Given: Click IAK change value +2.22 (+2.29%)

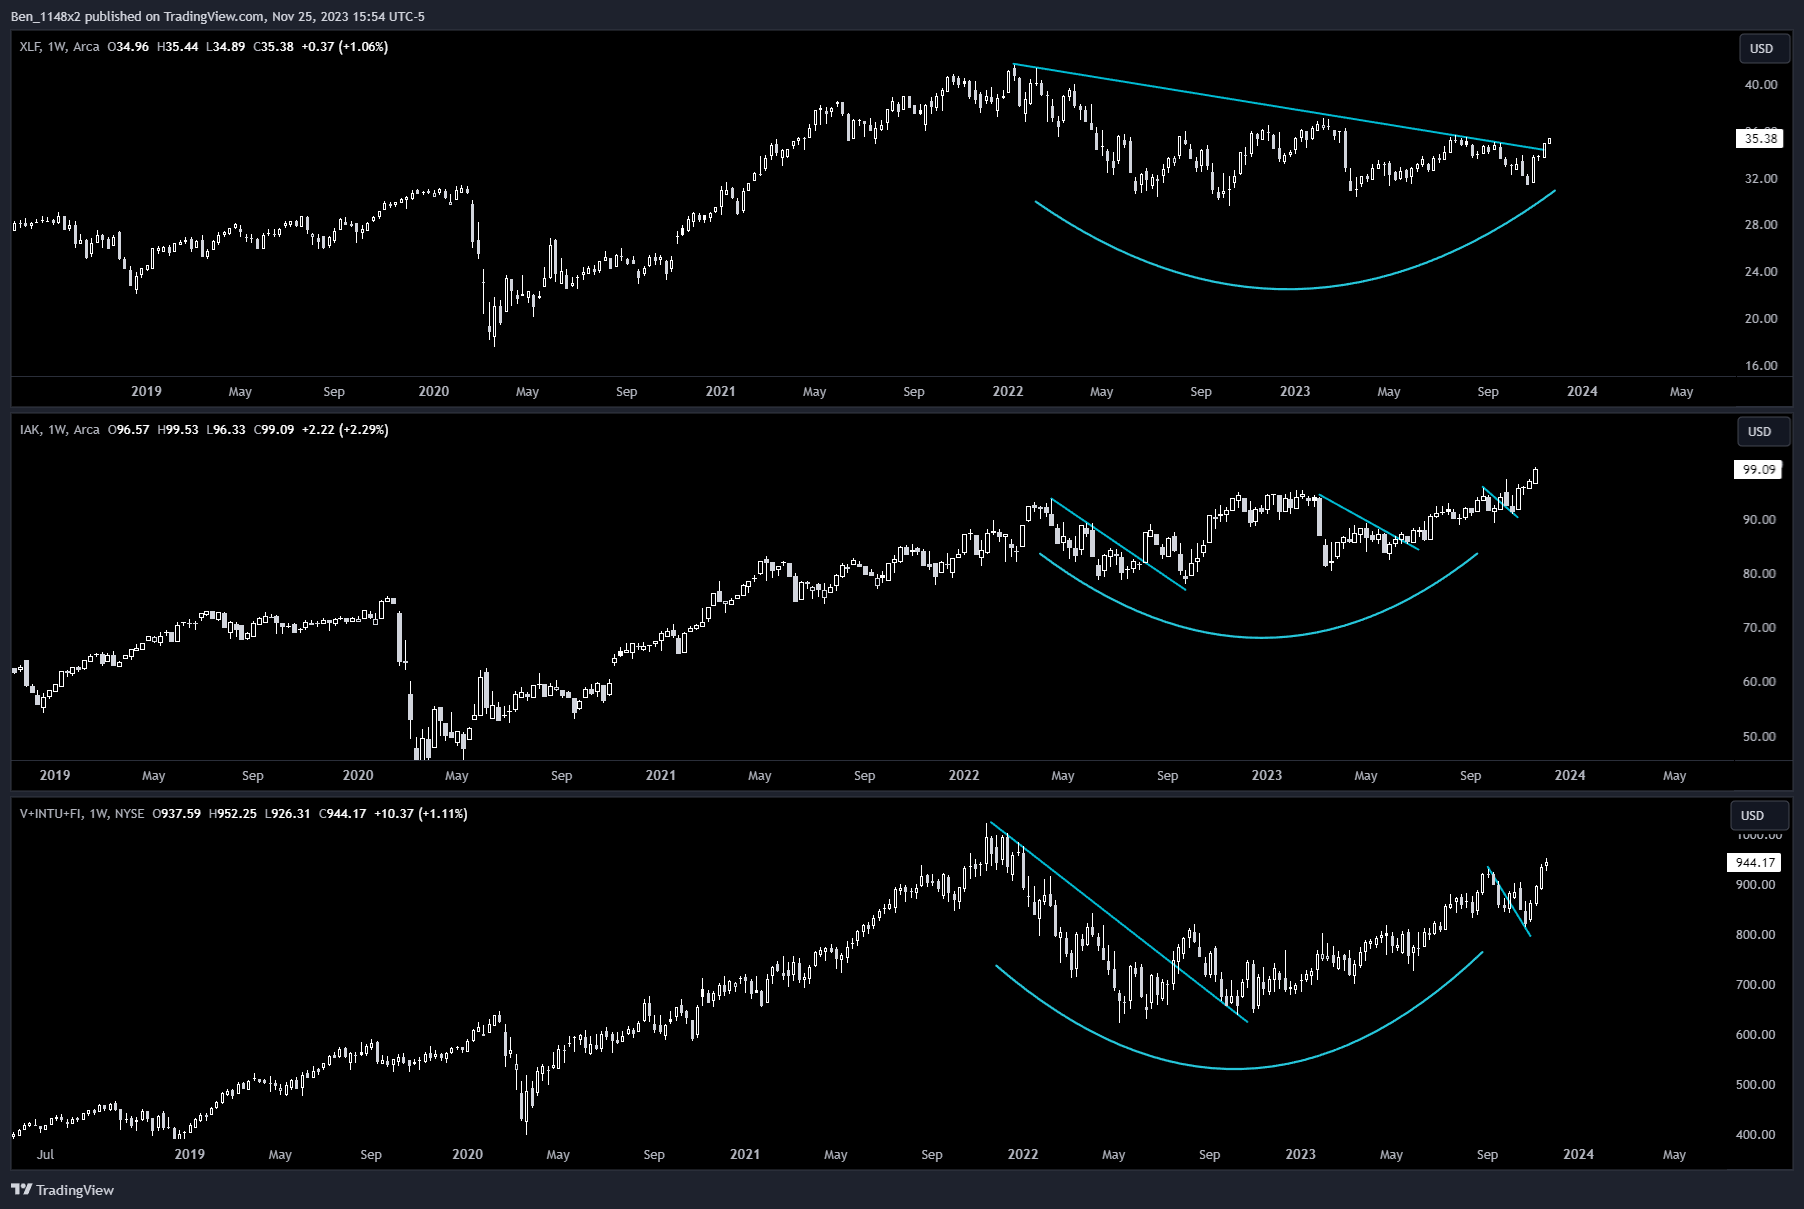Looking at the screenshot, I should click(x=345, y=430).
